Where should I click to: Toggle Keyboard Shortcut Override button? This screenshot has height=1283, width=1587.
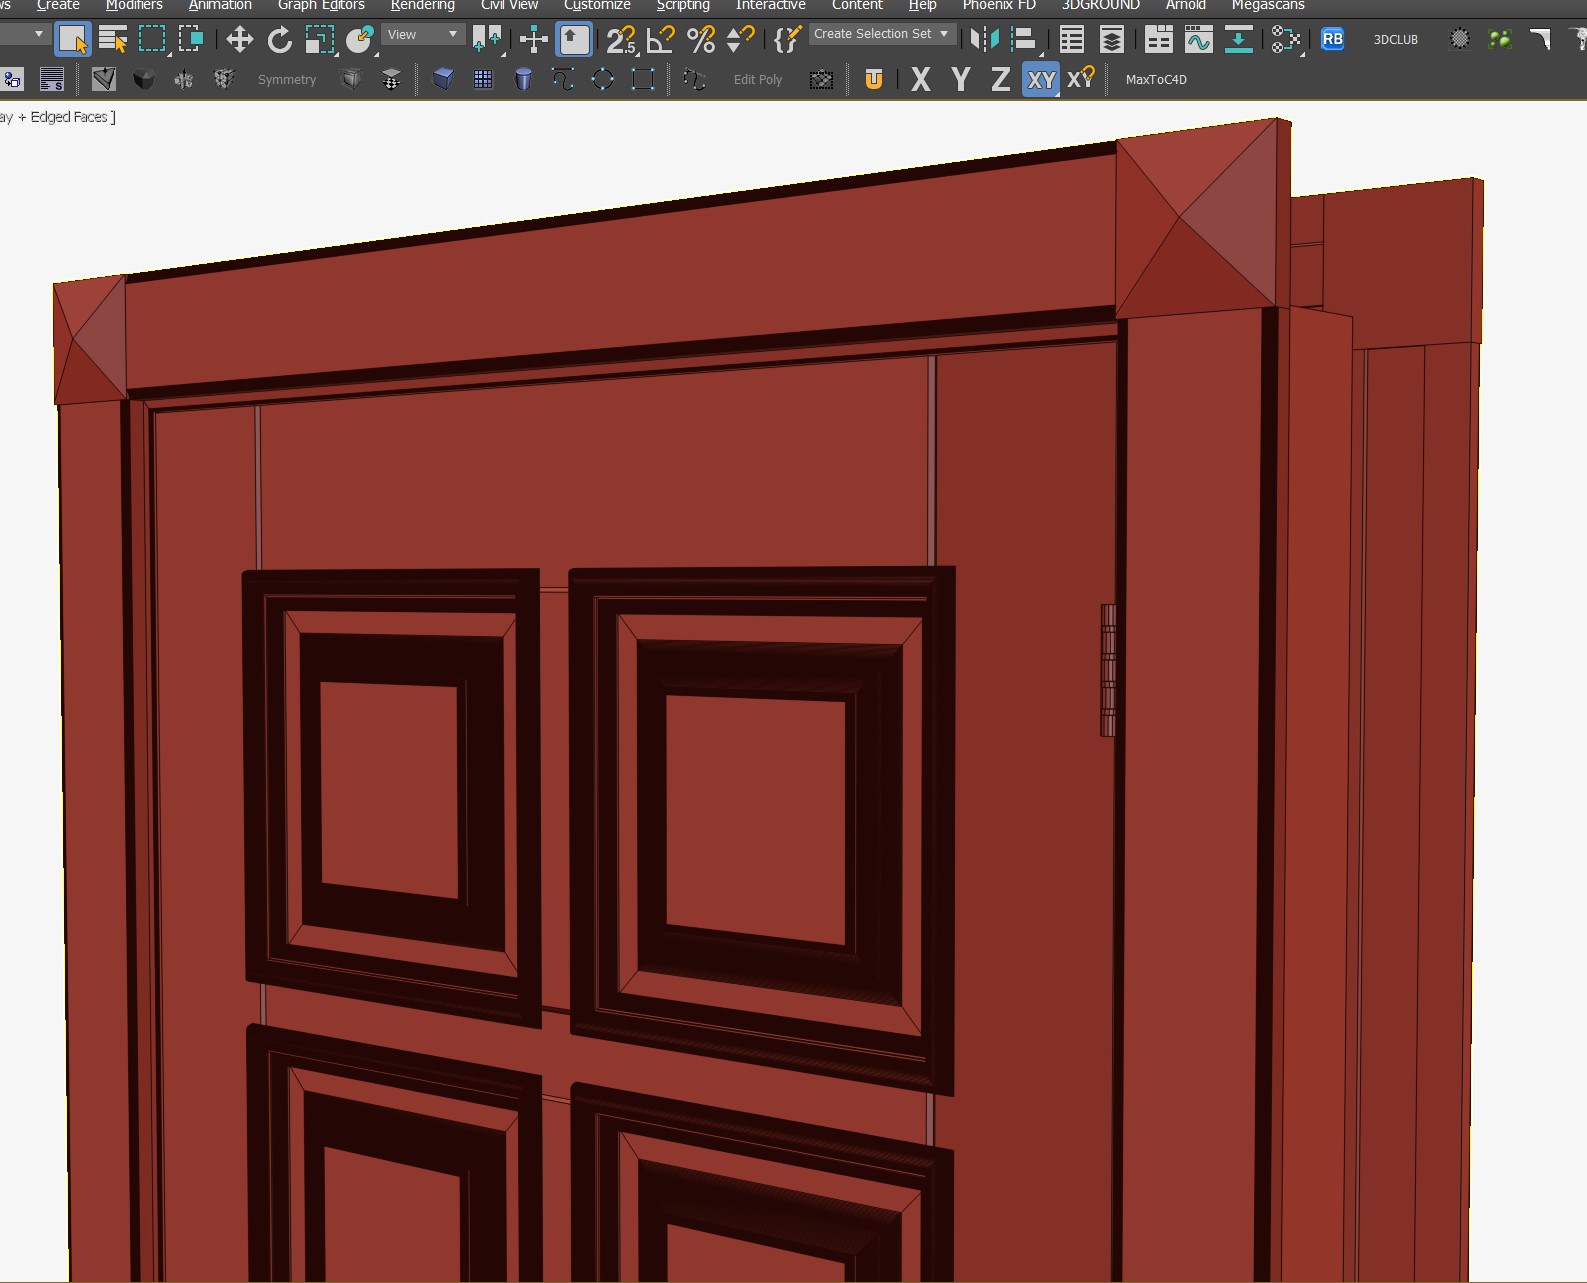574,40
